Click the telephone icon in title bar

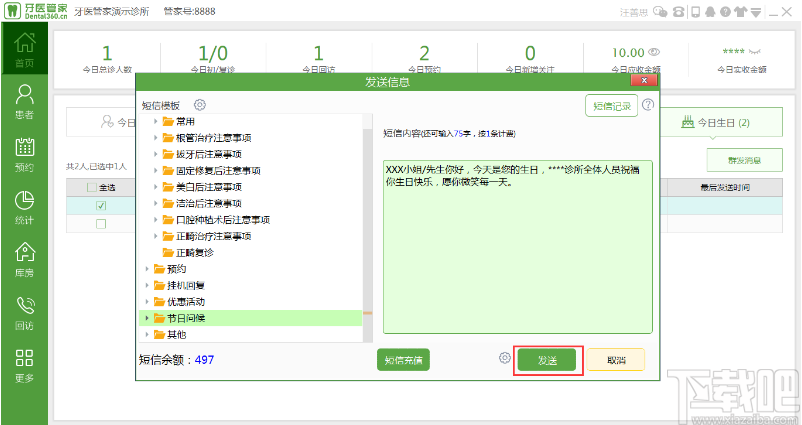point(679,12)
